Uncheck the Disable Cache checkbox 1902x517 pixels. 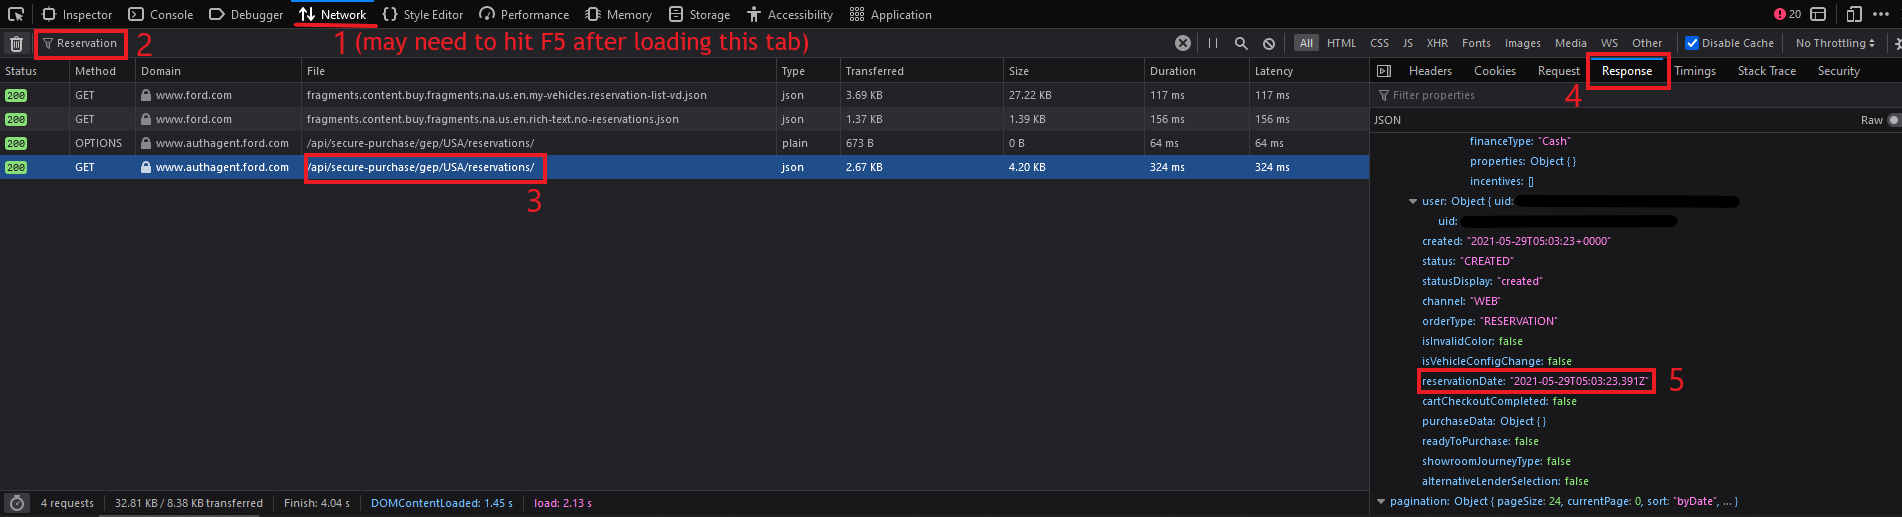coord(1692,43)
